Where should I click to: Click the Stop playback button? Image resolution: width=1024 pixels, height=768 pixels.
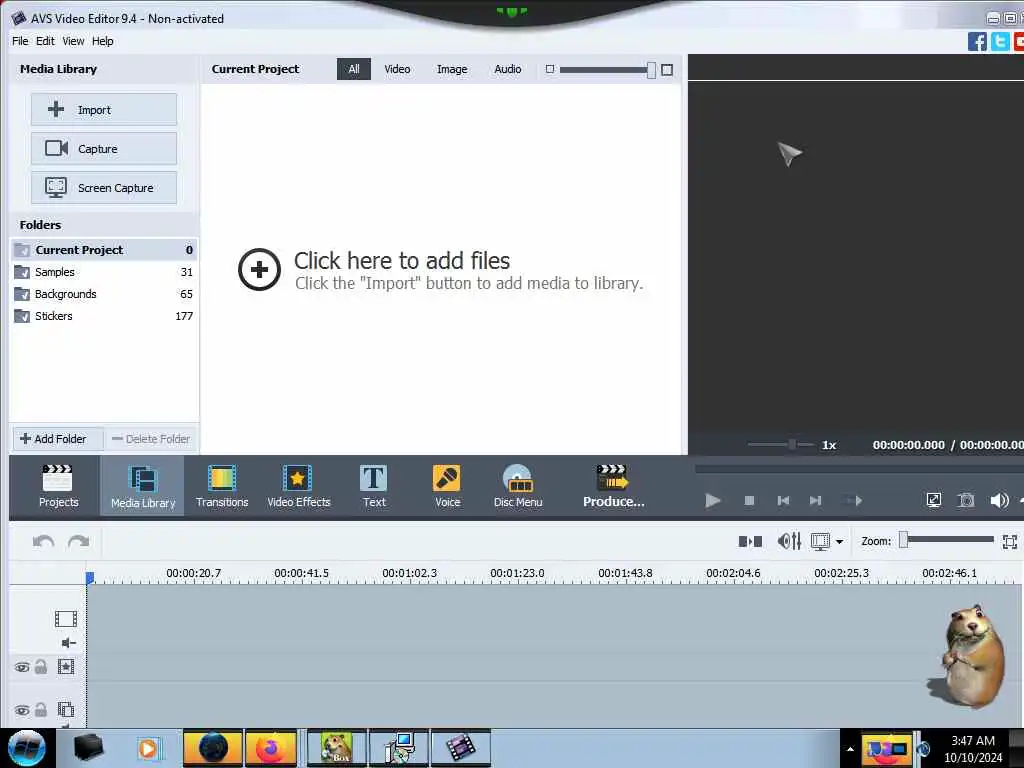pos(749,500)
